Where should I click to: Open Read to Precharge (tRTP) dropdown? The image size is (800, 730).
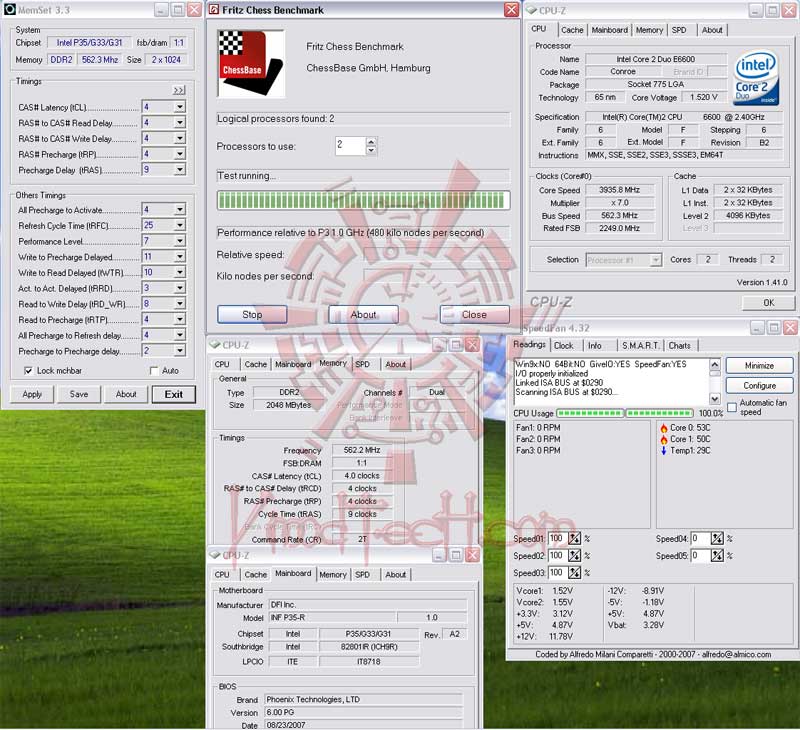180,319
